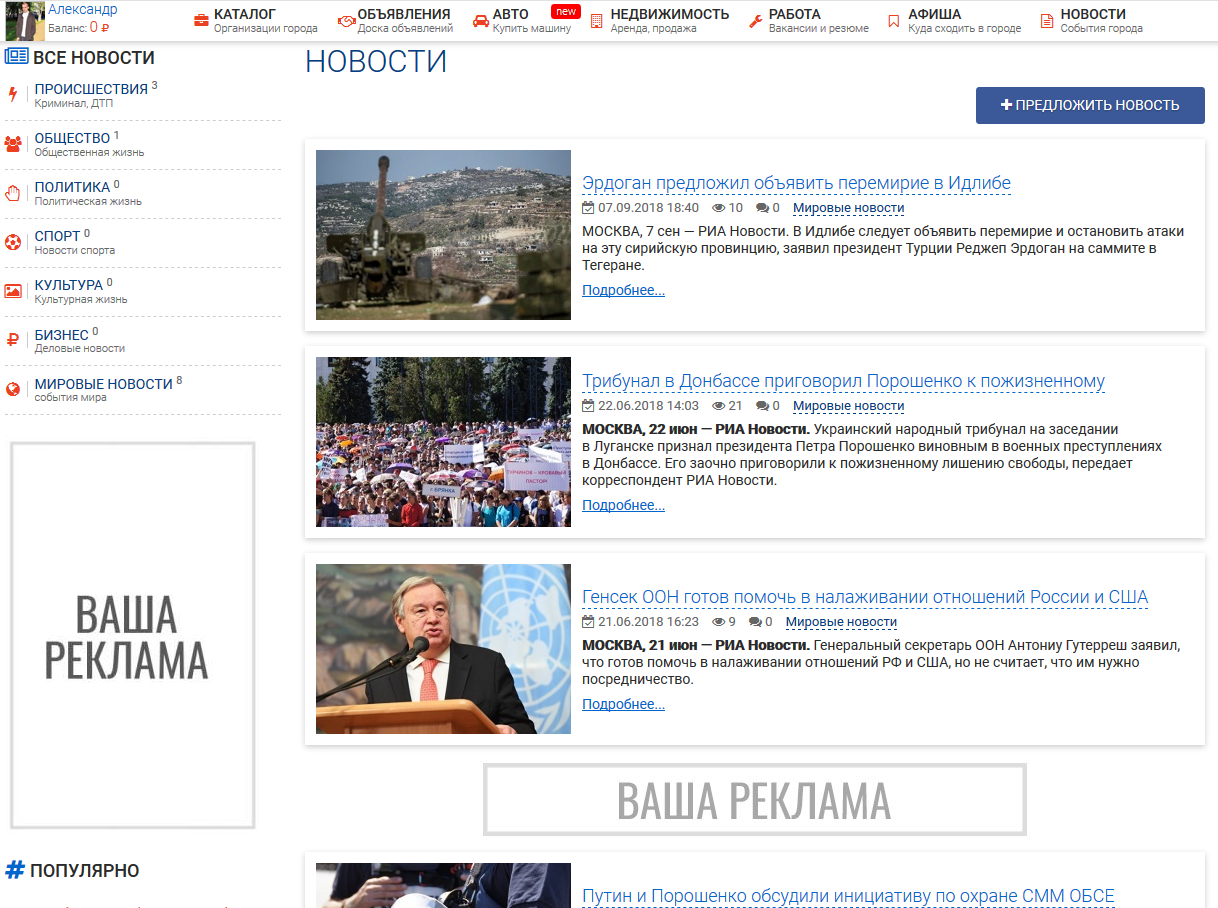Image resolution: width=1218 pixels, height=908 pixels.
Task: Click the soccer ball Спорт icon
Action: (13, 242)
